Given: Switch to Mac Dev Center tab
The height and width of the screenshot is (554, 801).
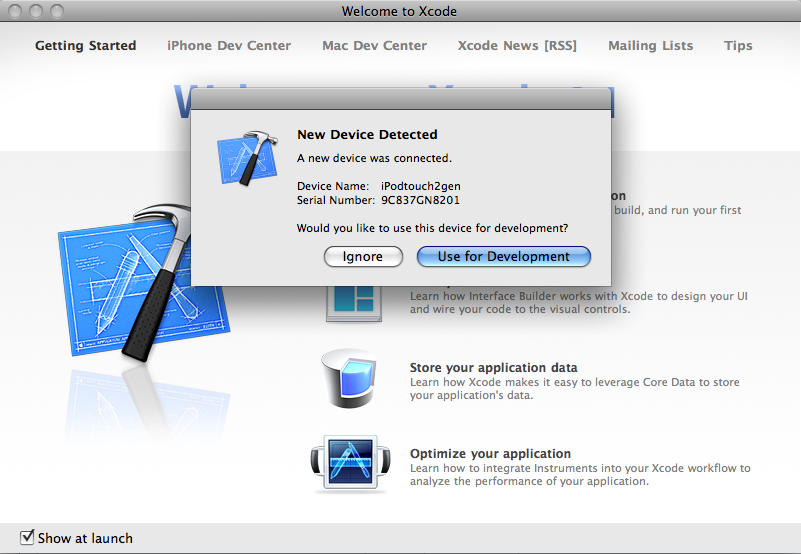Looking at the screenshot, I should point(374,45).
